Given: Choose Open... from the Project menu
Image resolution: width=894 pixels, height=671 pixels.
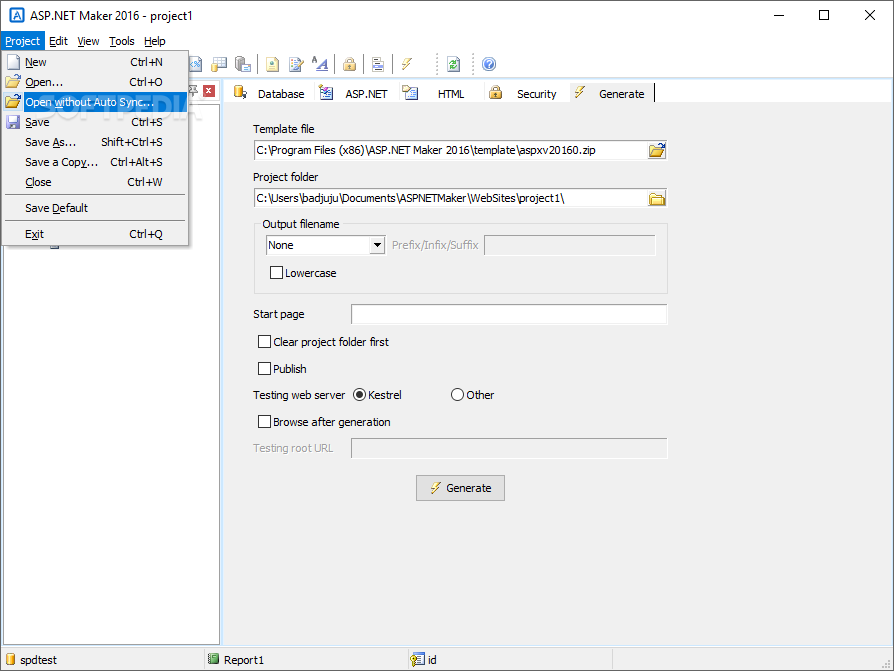Looking at the screenshot, I should [95, 82].
